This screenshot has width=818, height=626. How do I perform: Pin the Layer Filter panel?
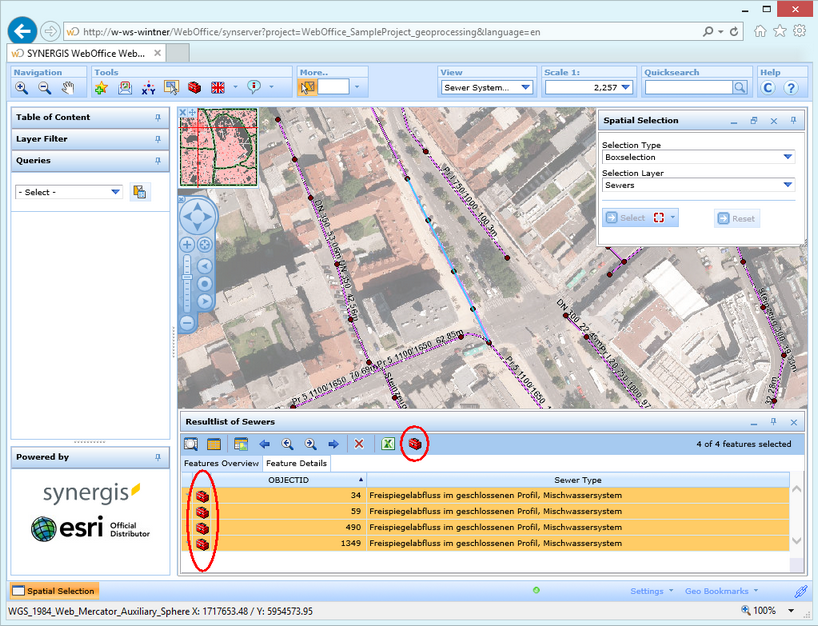click(x=158, y=139)
